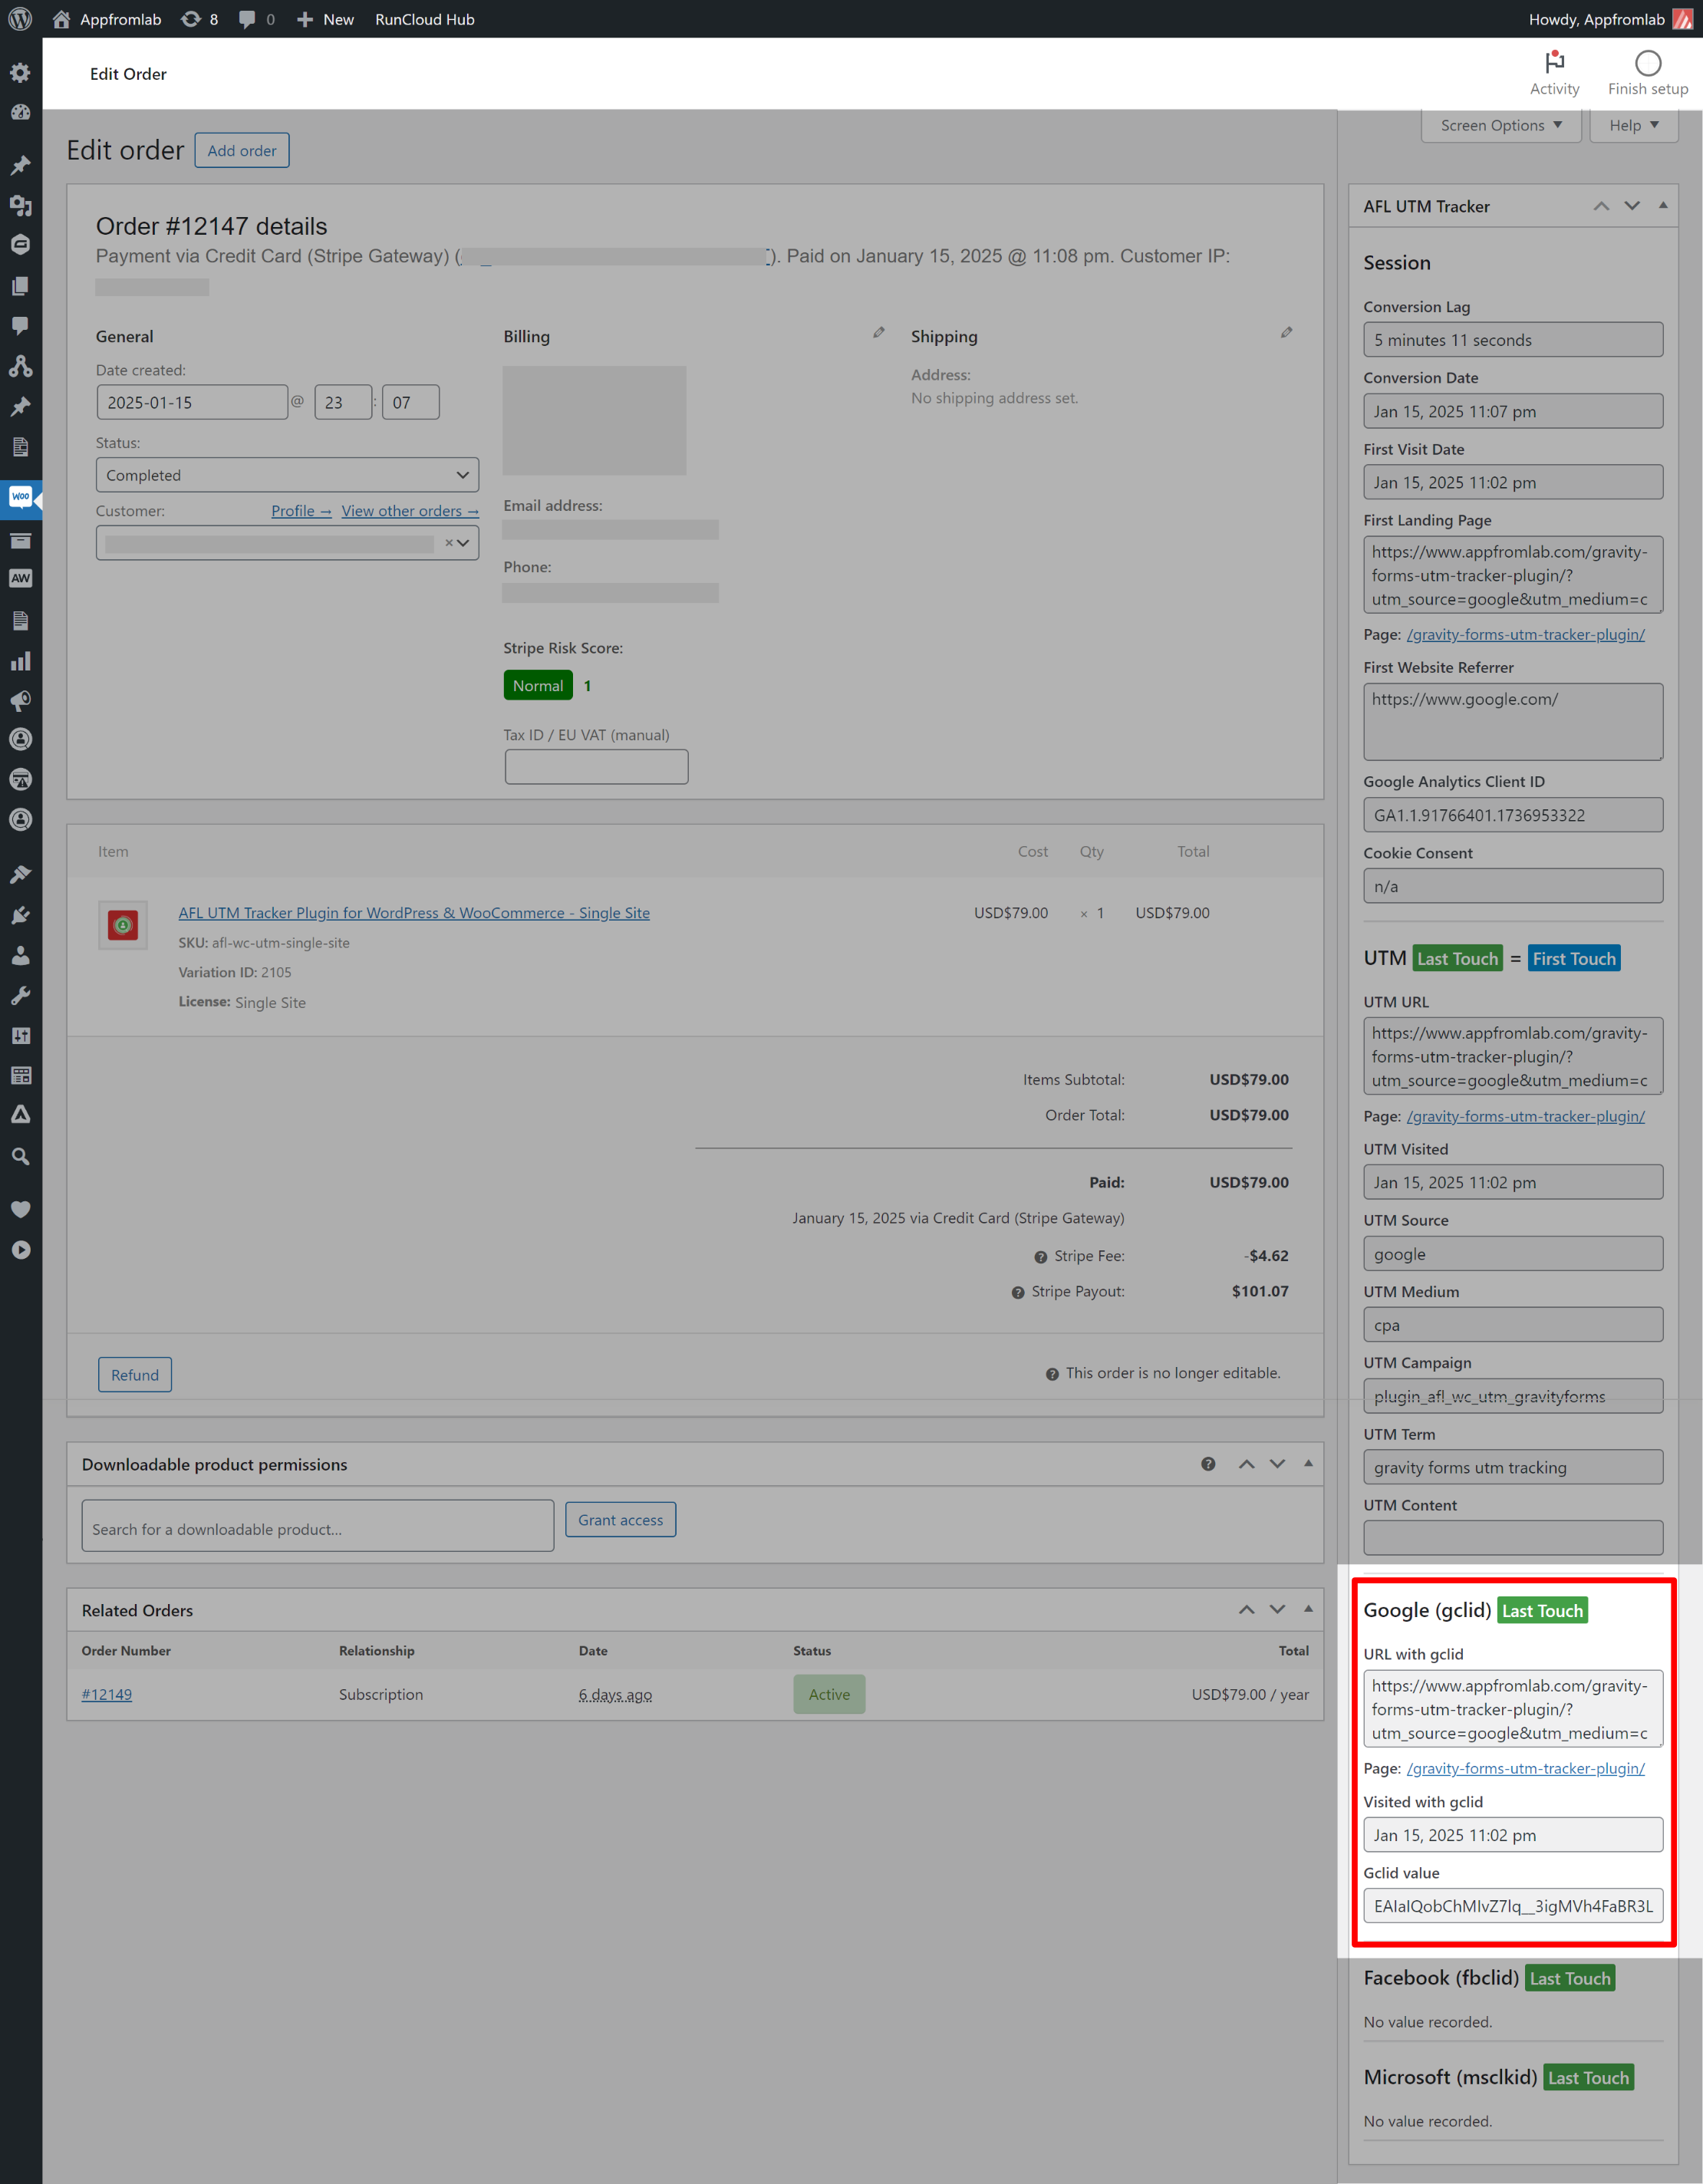This screenshot has height=2184, width=1703.
Task: Move the Downloadable product permissions panel down
Action: pyautogui.click(x=1277, y=1464)
